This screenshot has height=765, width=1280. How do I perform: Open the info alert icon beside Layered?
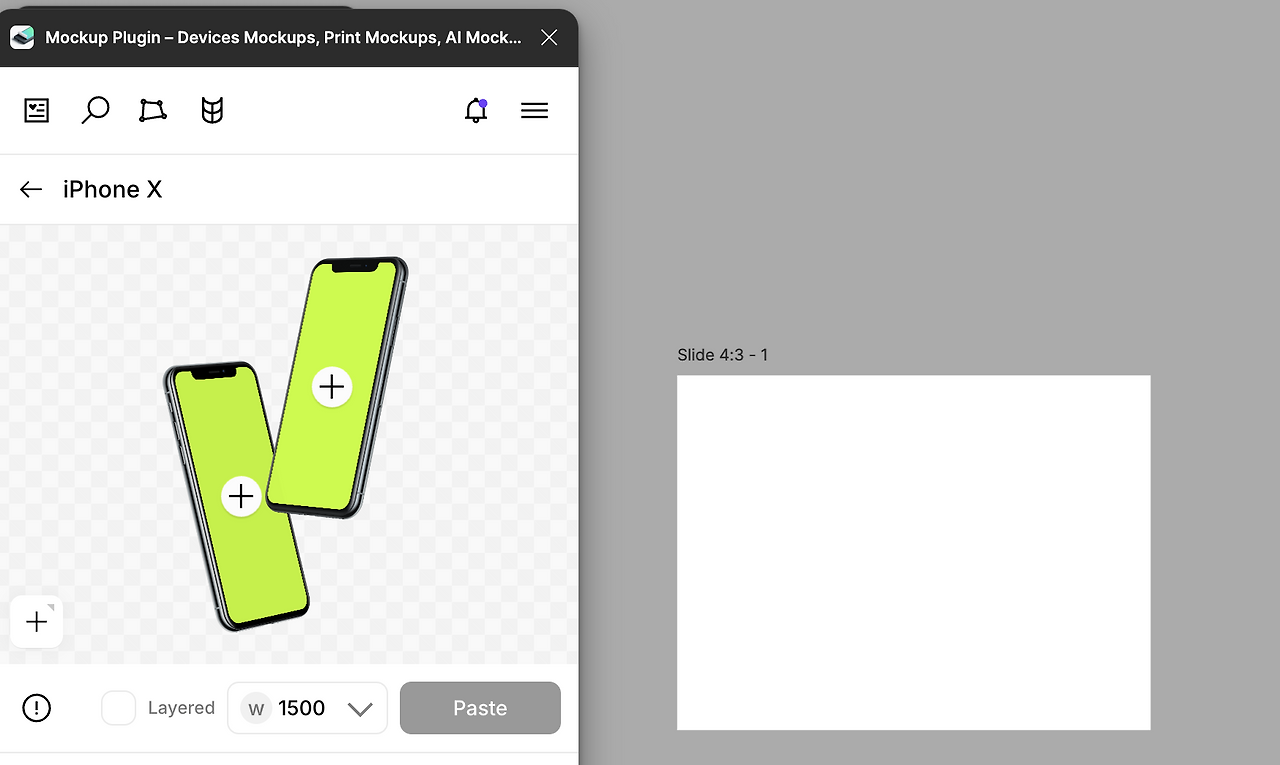pos(37,708)
